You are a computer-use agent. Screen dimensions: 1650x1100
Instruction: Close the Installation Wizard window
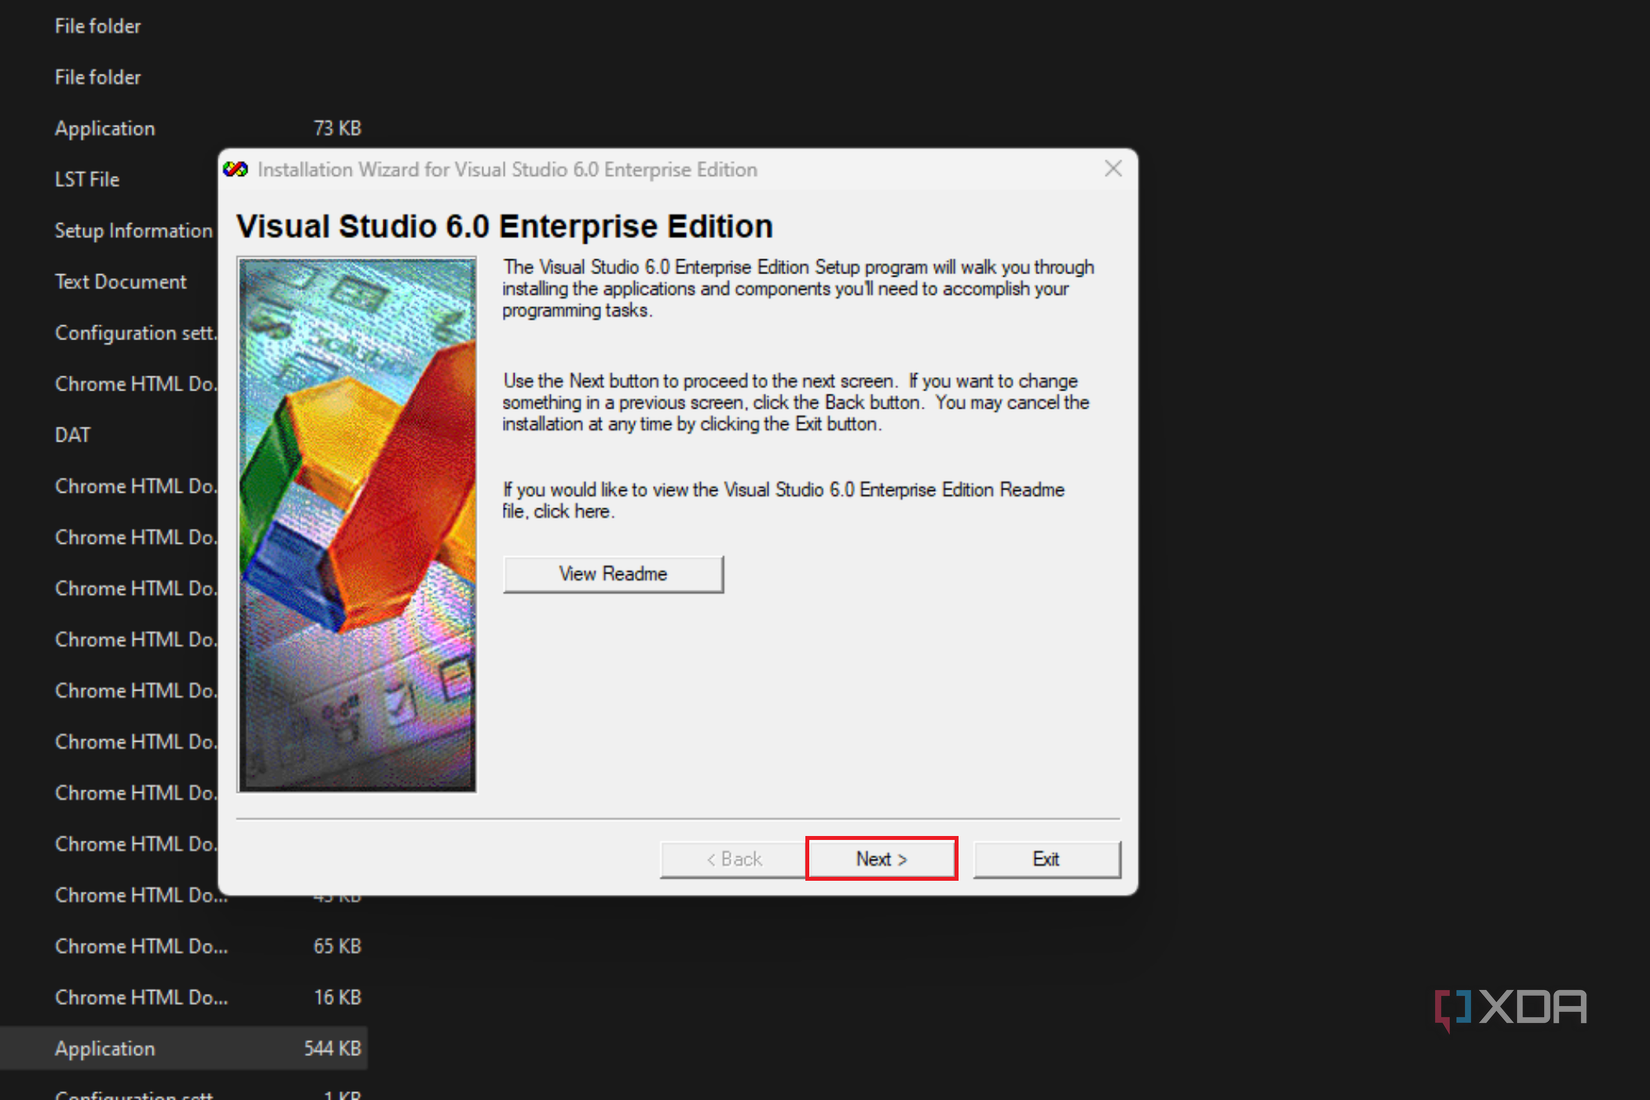1113,169
